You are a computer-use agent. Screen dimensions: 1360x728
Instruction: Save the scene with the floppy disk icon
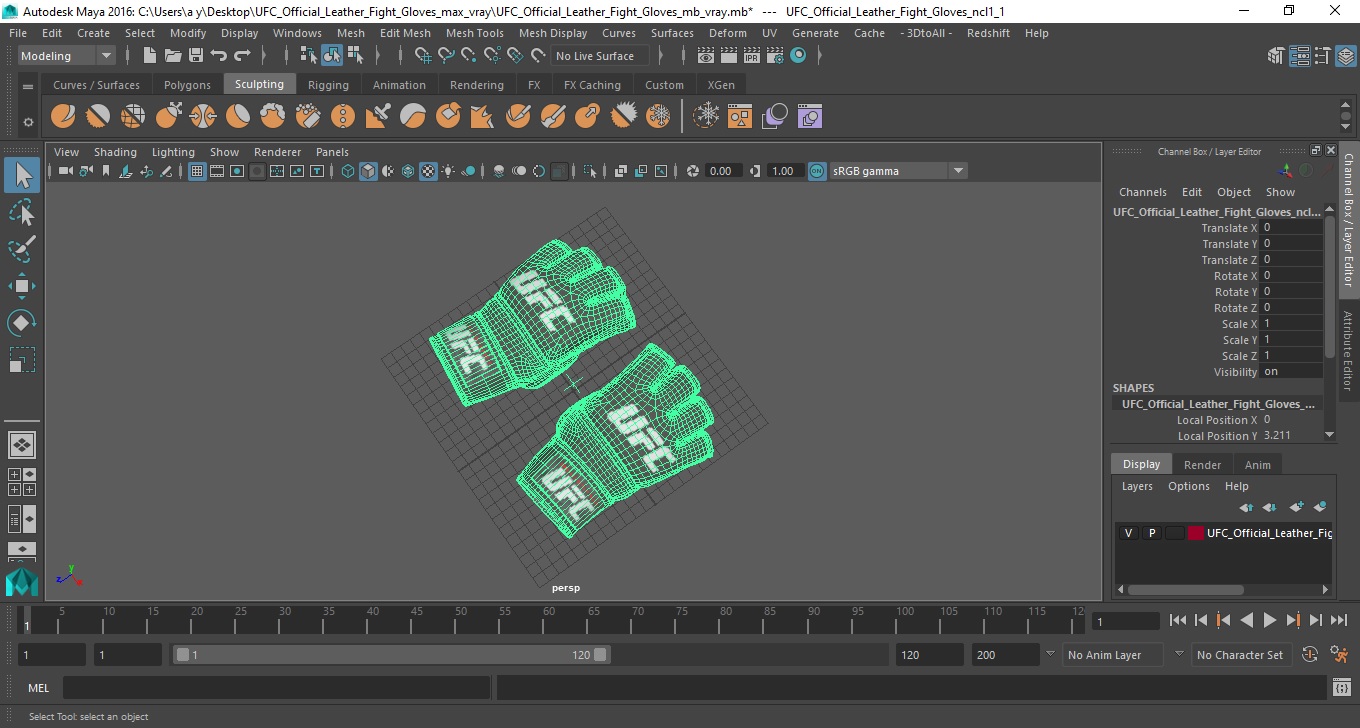pos(196,56)
